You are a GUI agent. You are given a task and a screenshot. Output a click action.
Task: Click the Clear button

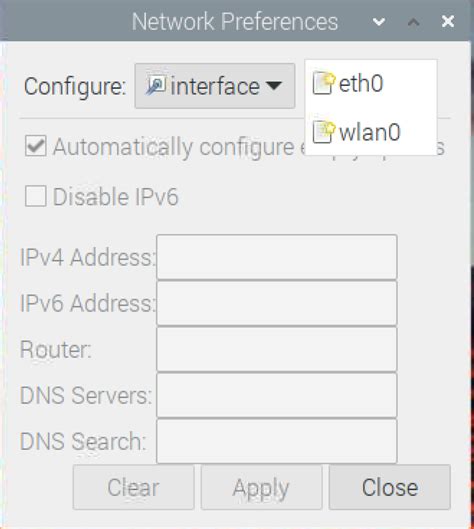coord(134,487)
